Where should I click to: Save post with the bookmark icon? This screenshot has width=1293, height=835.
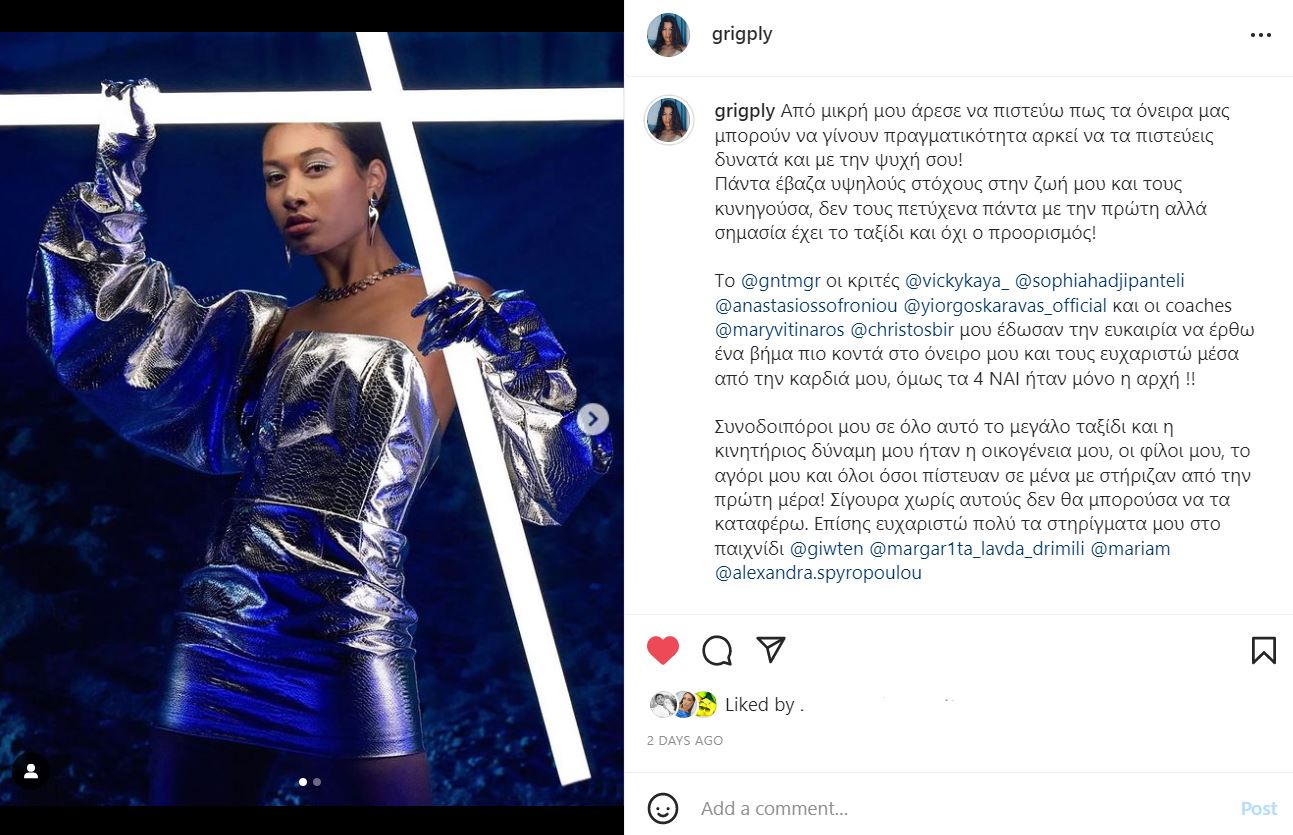click(1264, 650)
